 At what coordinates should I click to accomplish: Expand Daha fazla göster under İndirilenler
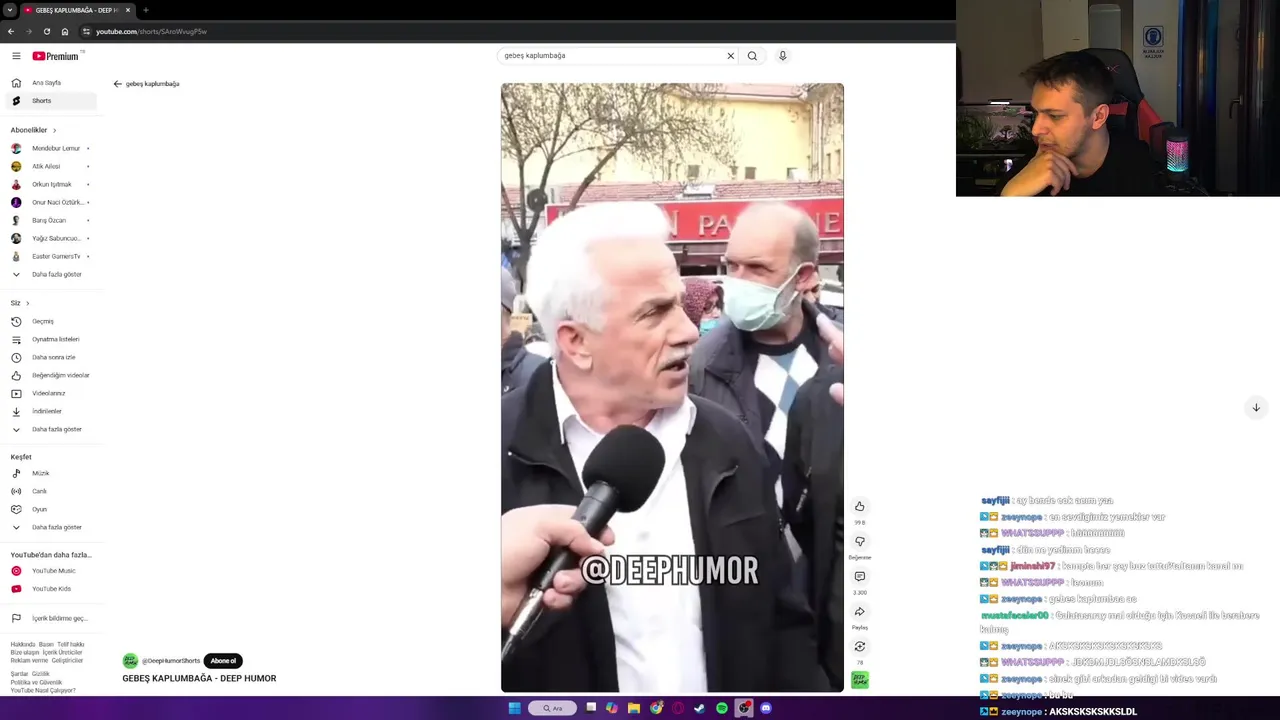point(50,429)
